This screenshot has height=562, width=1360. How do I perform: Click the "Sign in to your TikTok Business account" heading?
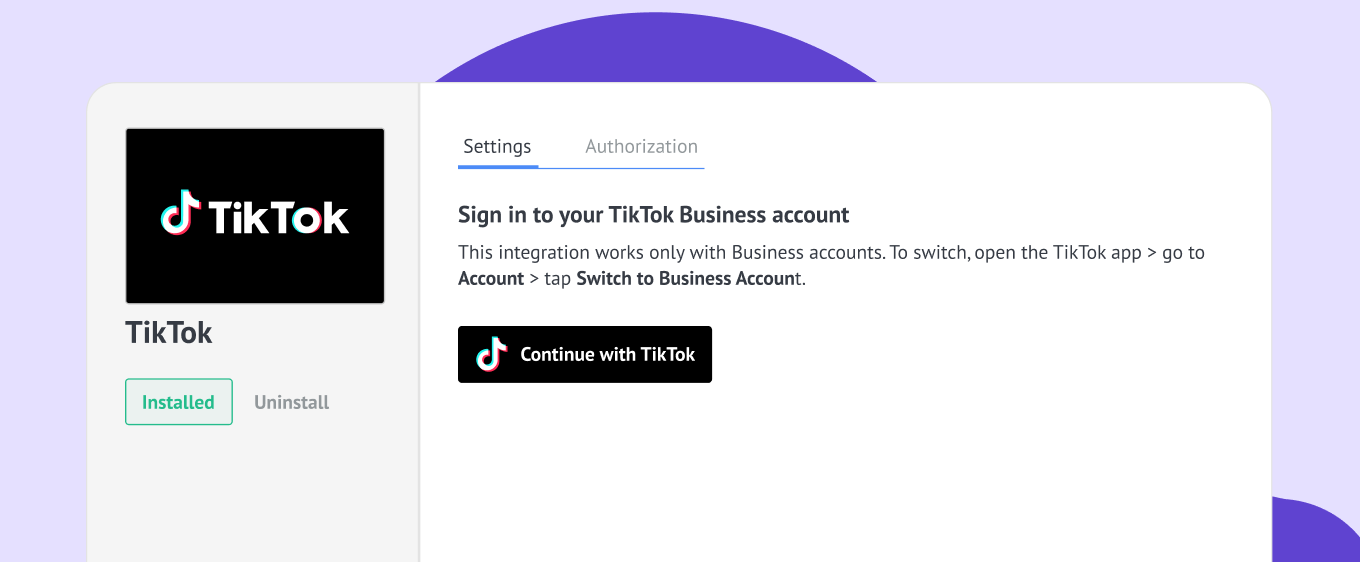point(653,215)
